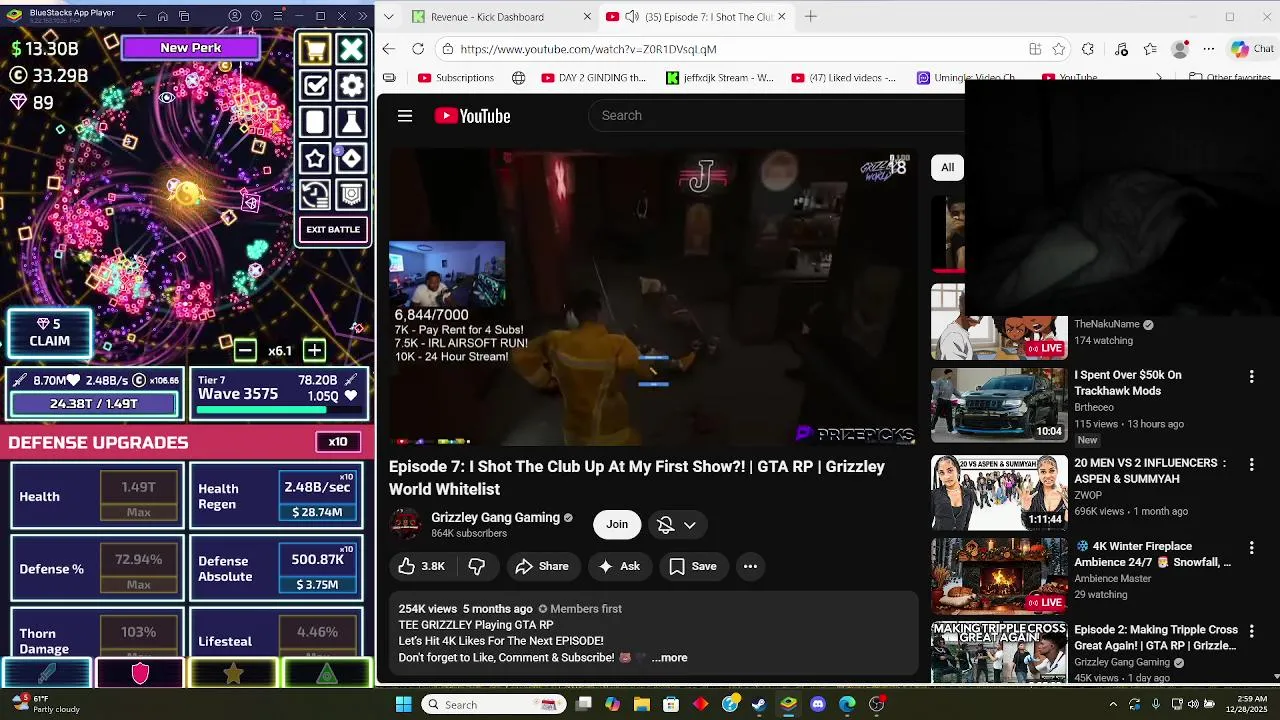Screen dimensions: 1280x720
Task: Open BlueStacks hamburger menu
Action: [x=277, y=16]
